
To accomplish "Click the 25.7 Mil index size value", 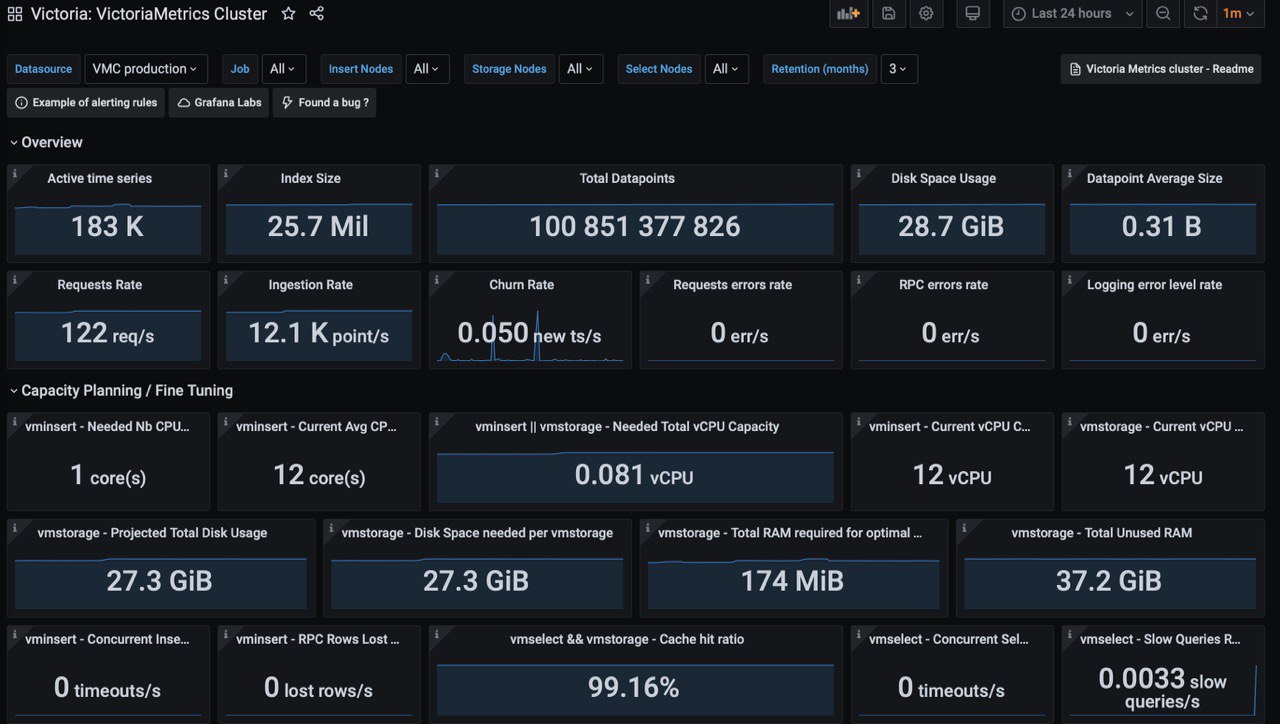I will (318, 226).
